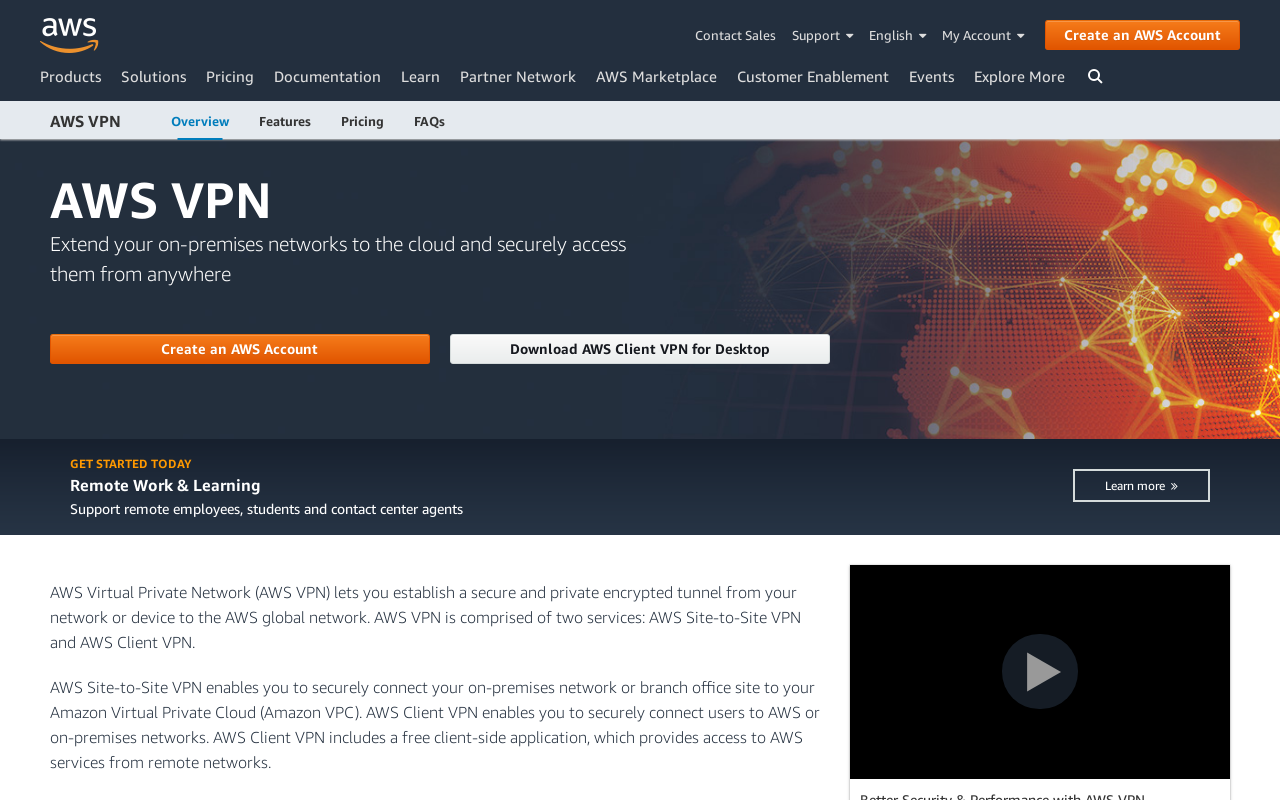Click the AWS VPN hero heading

point(161,200)
